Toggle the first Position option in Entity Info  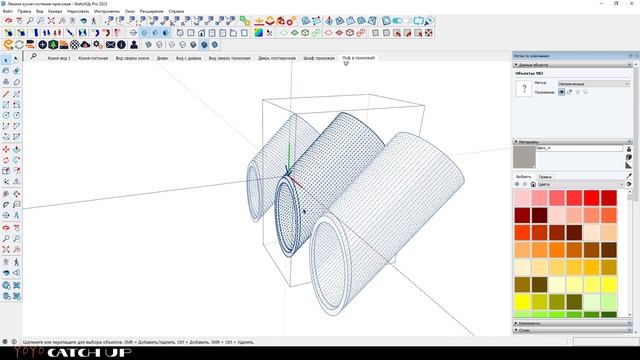pyautogui.click(x=562, y=92)
